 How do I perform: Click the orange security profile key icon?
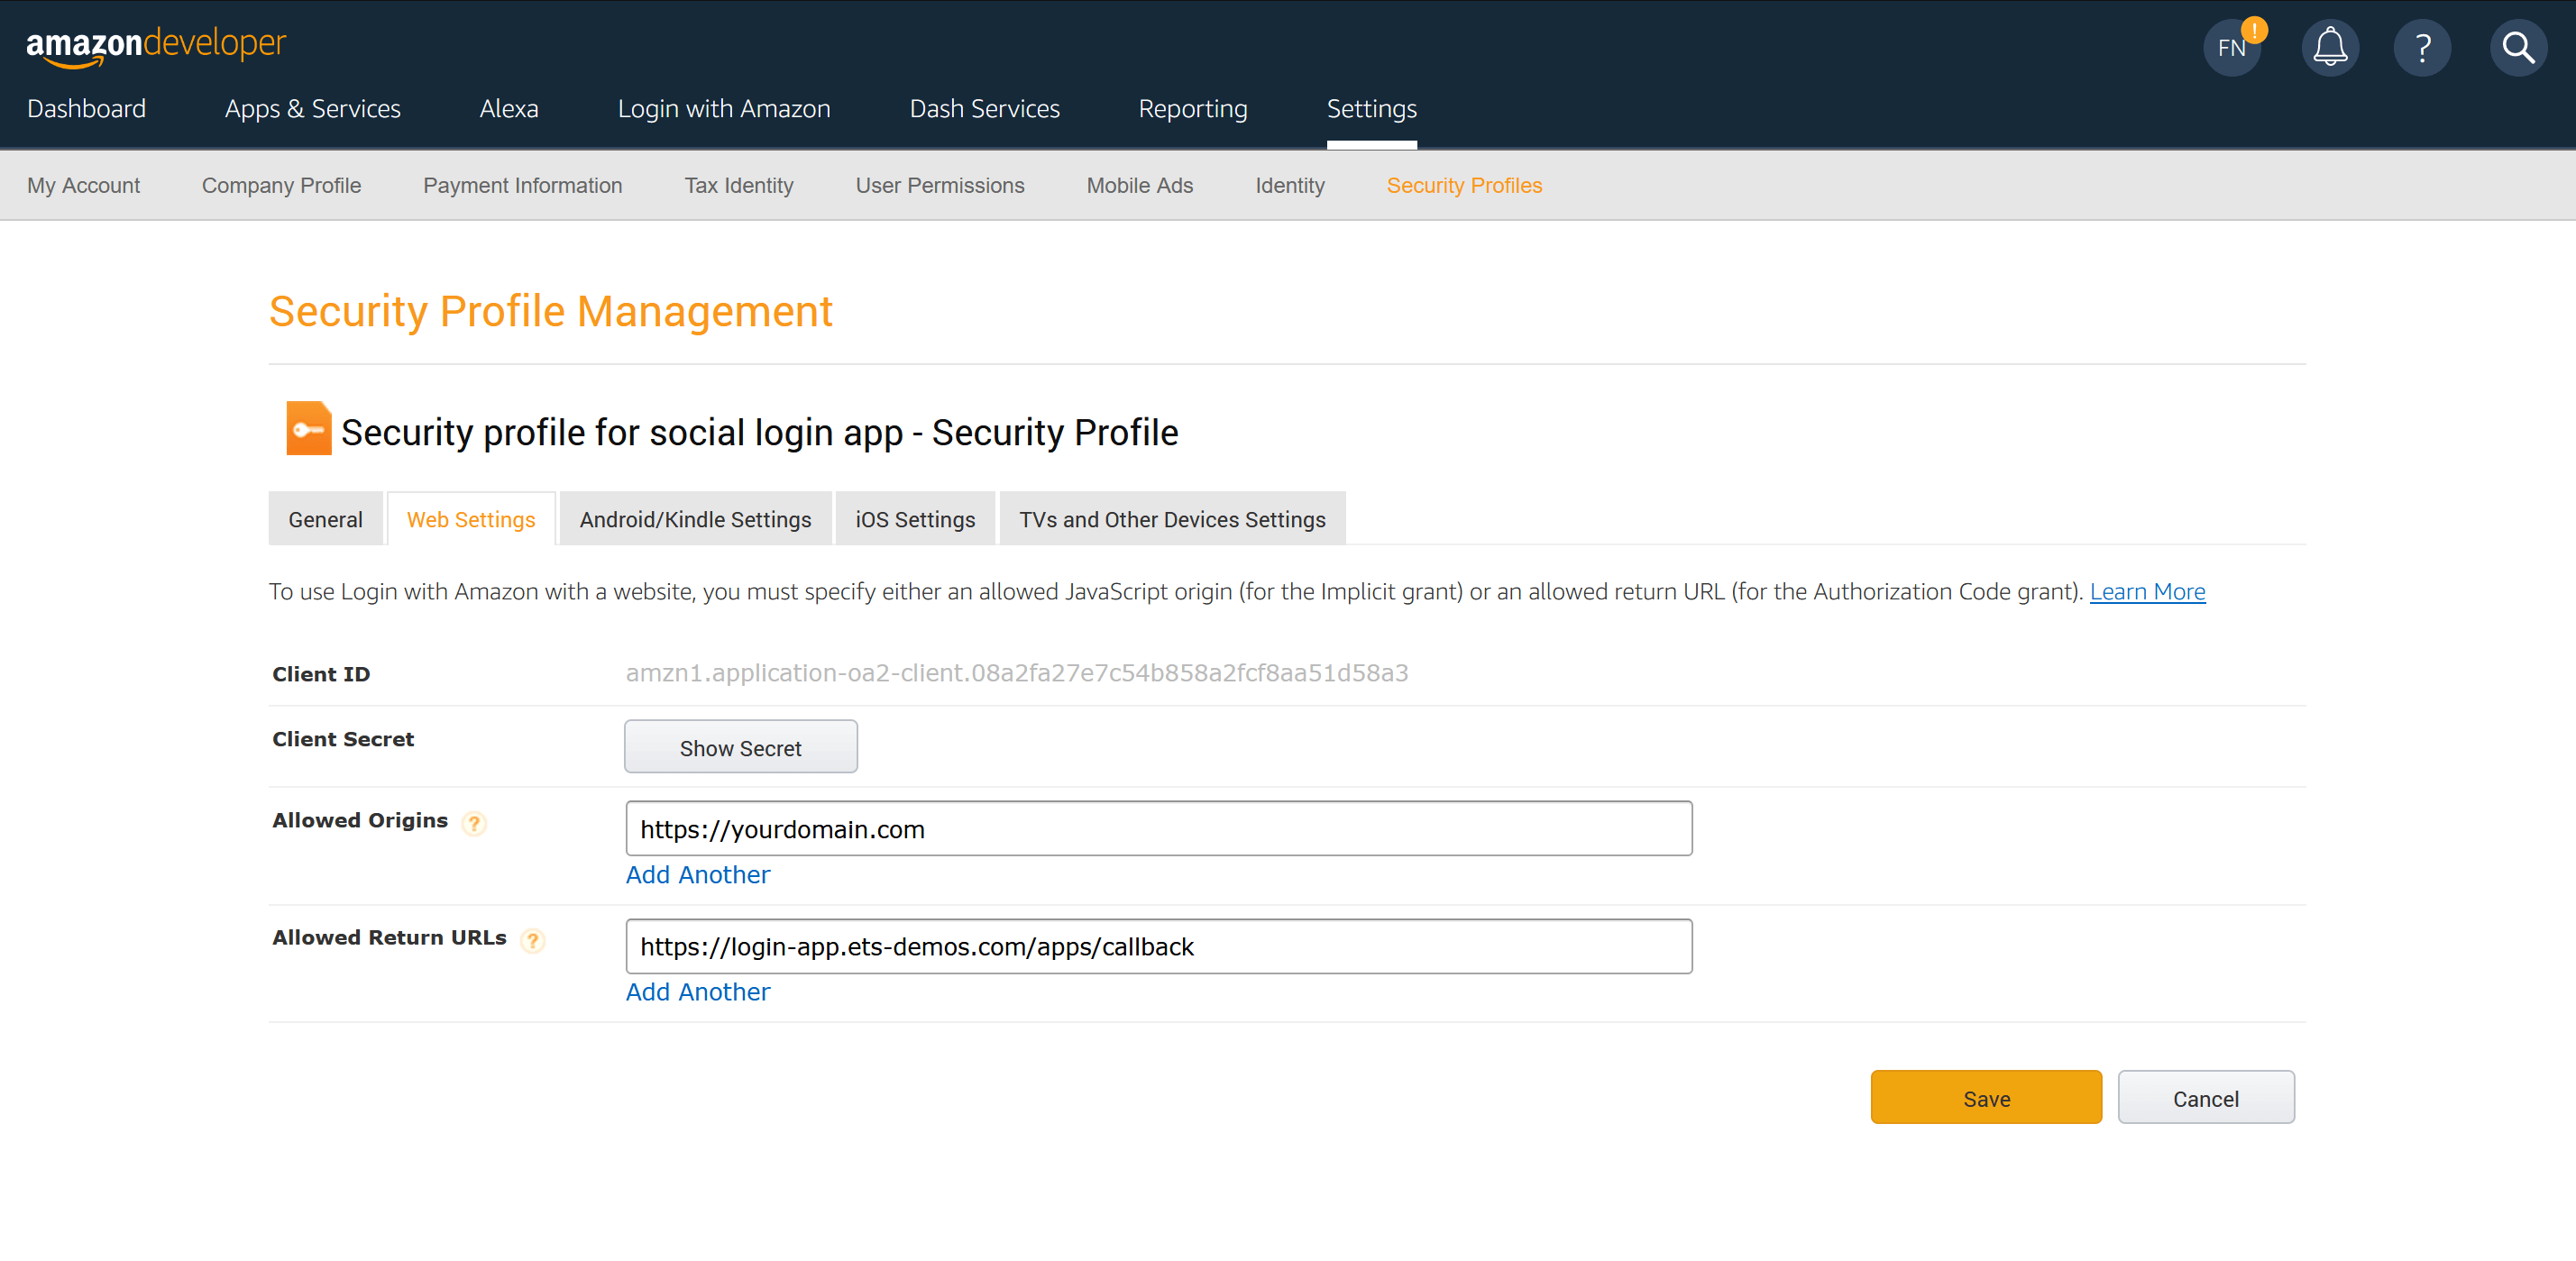coord(309,429)
